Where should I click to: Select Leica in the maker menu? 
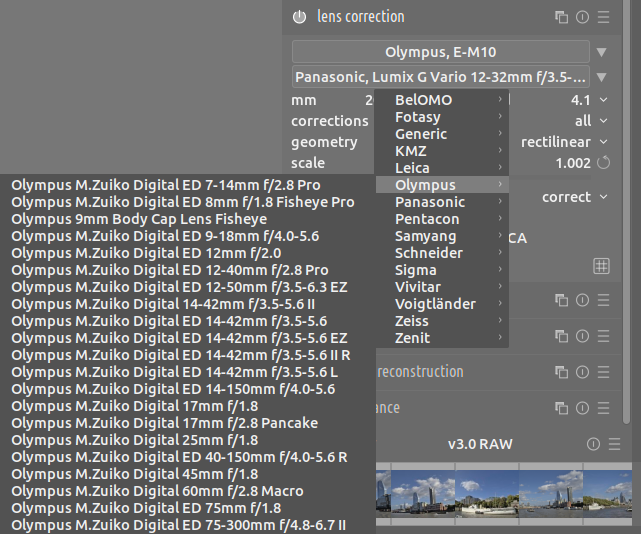(442, 168)
